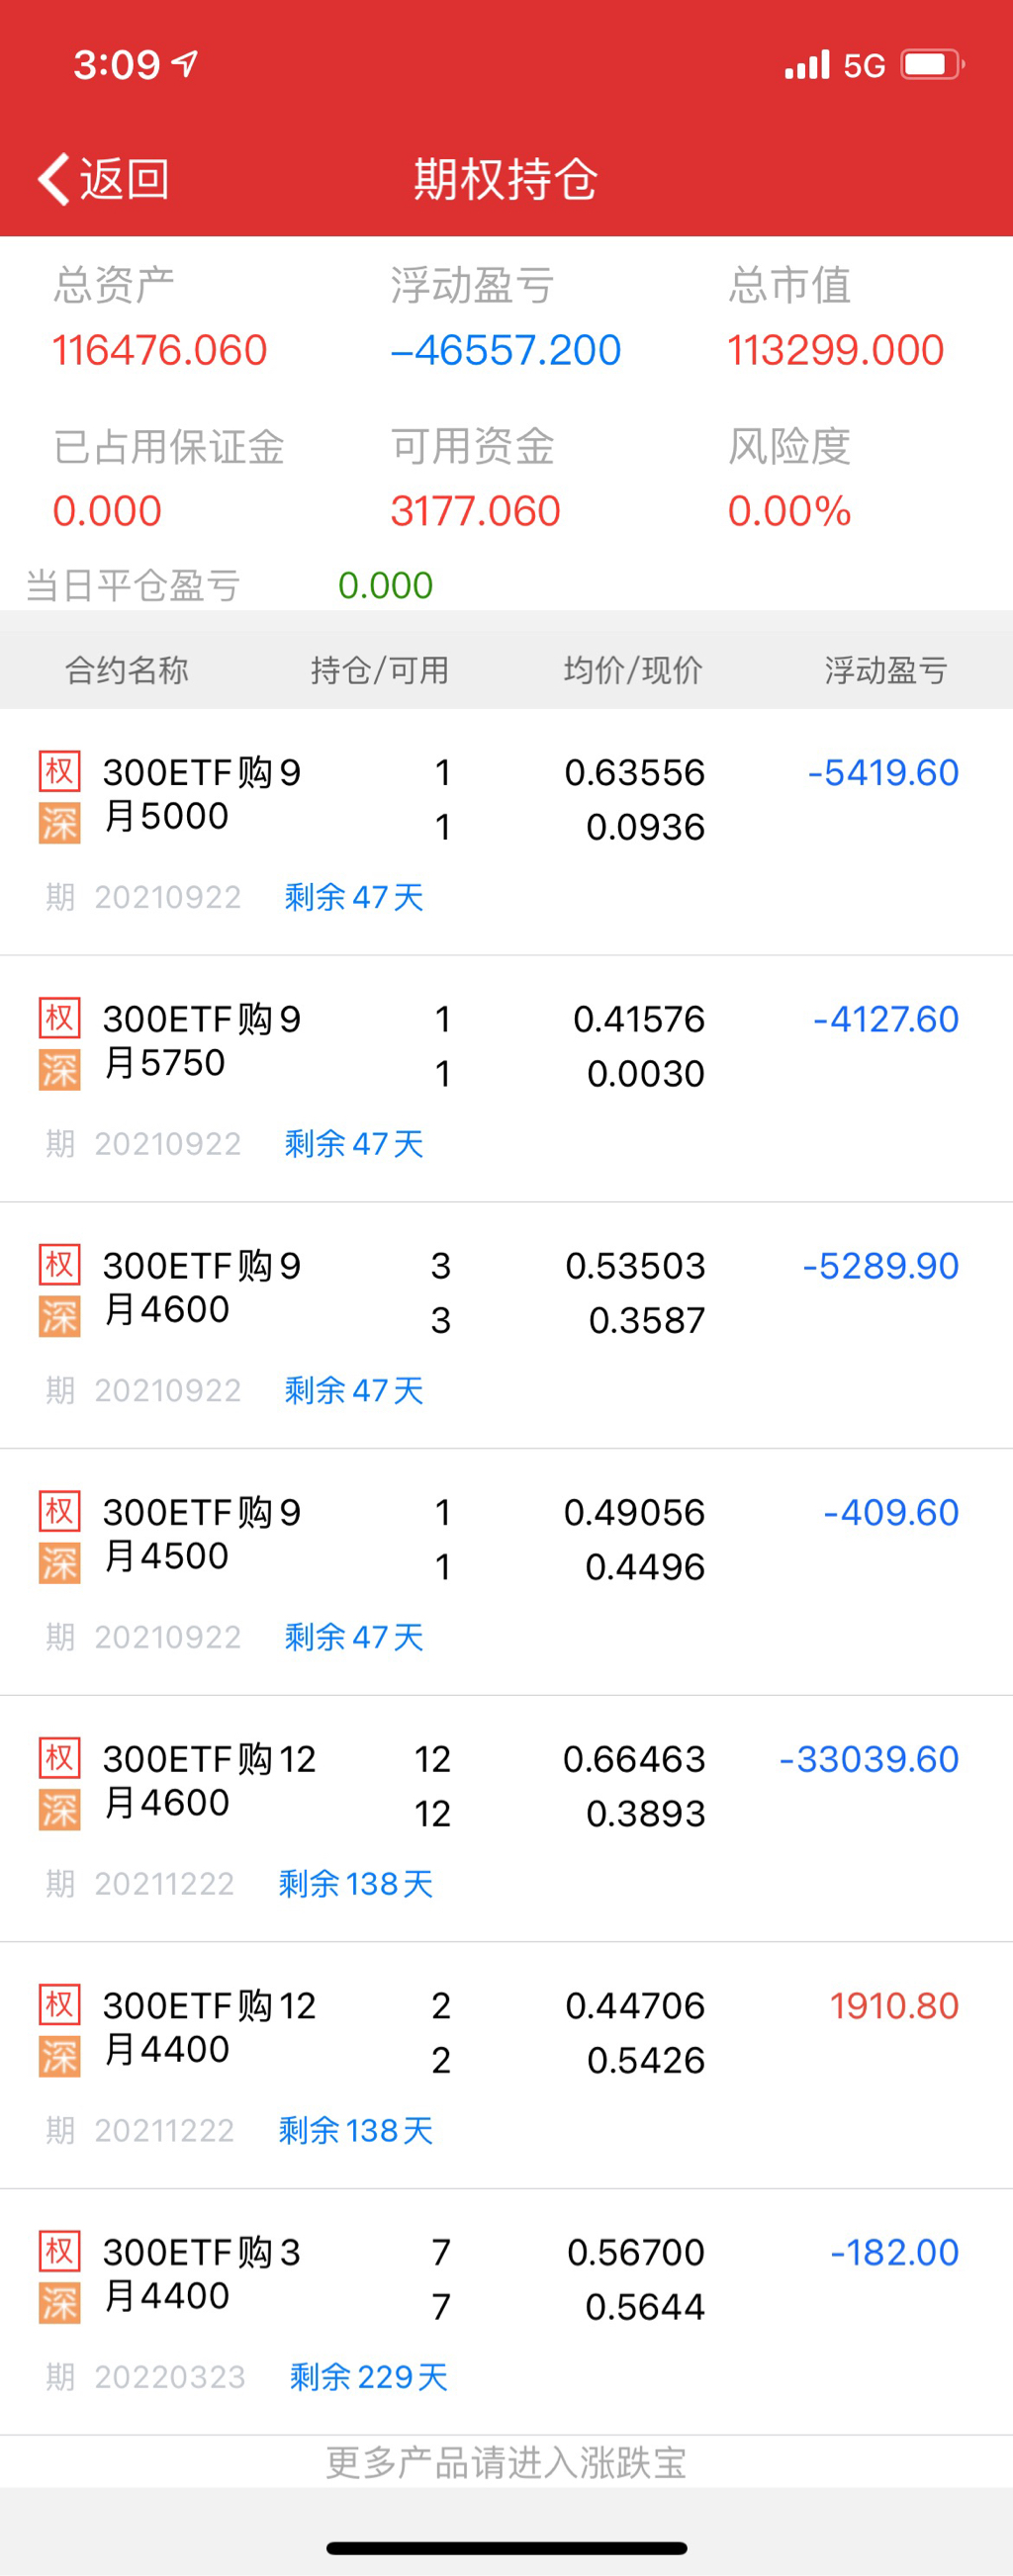
Task: Tap the 合约名称 column header
Action: (127, 670)
